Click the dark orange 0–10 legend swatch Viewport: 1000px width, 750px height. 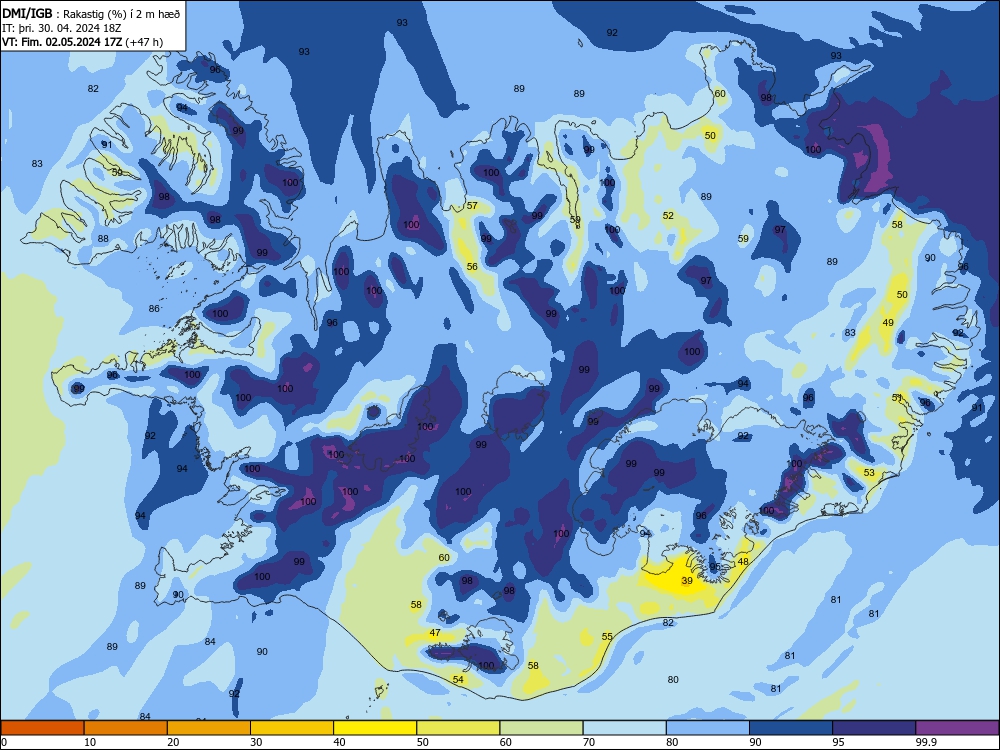42,728
